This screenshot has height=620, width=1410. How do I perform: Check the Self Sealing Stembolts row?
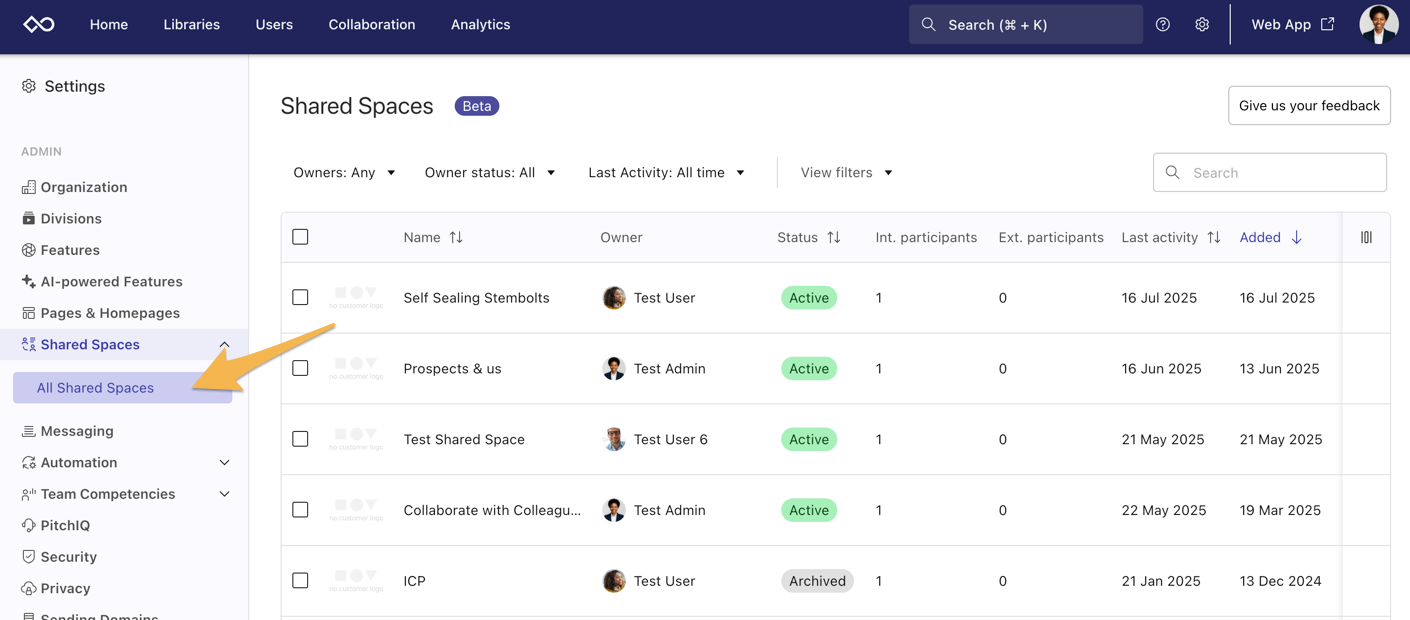(300, 297)
